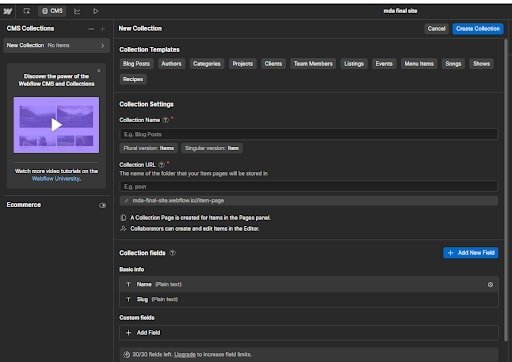Focus the Collection URL input field

pyautogui.click(x=309, y=187)
